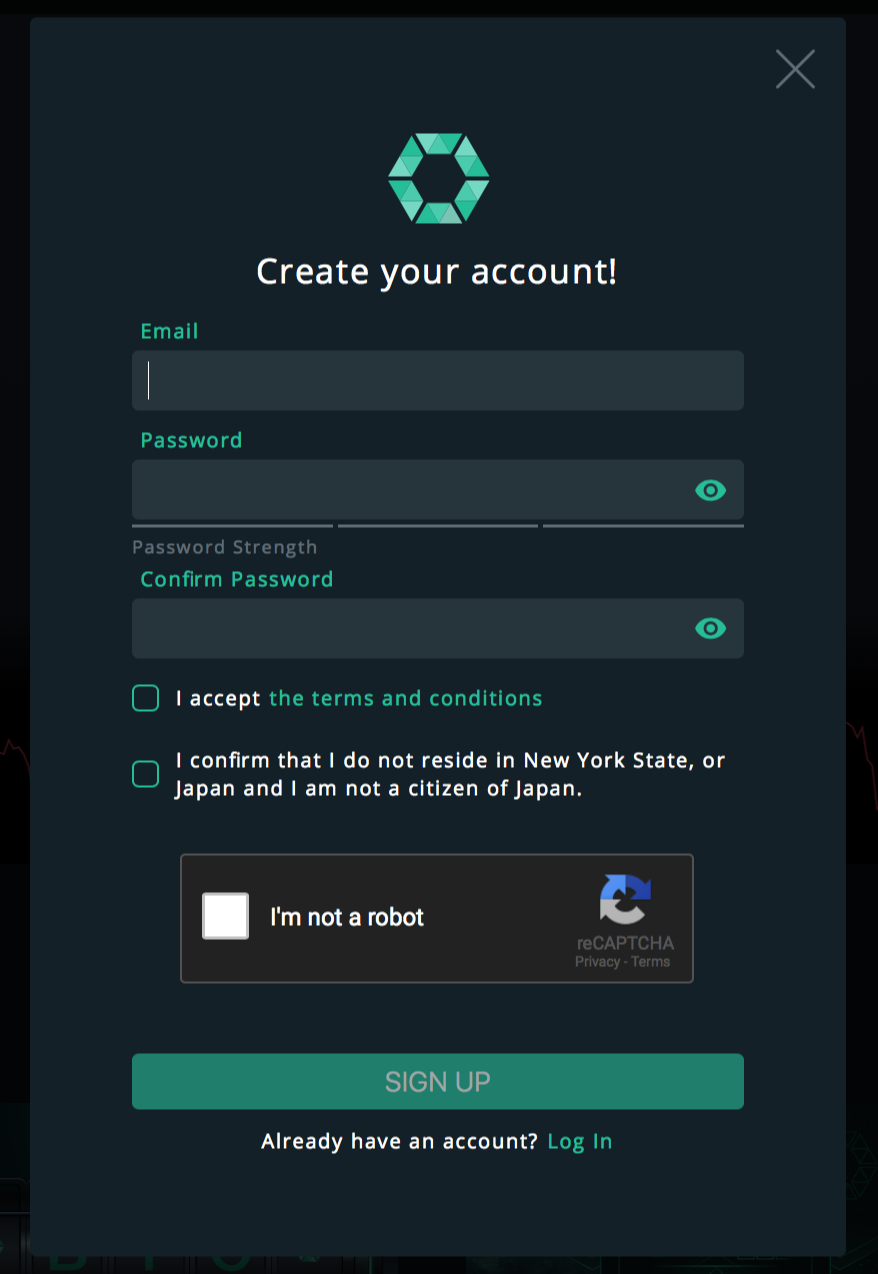The image size is (878, 1274).
Task: Select the Confirm Password field
Action: 438,628
